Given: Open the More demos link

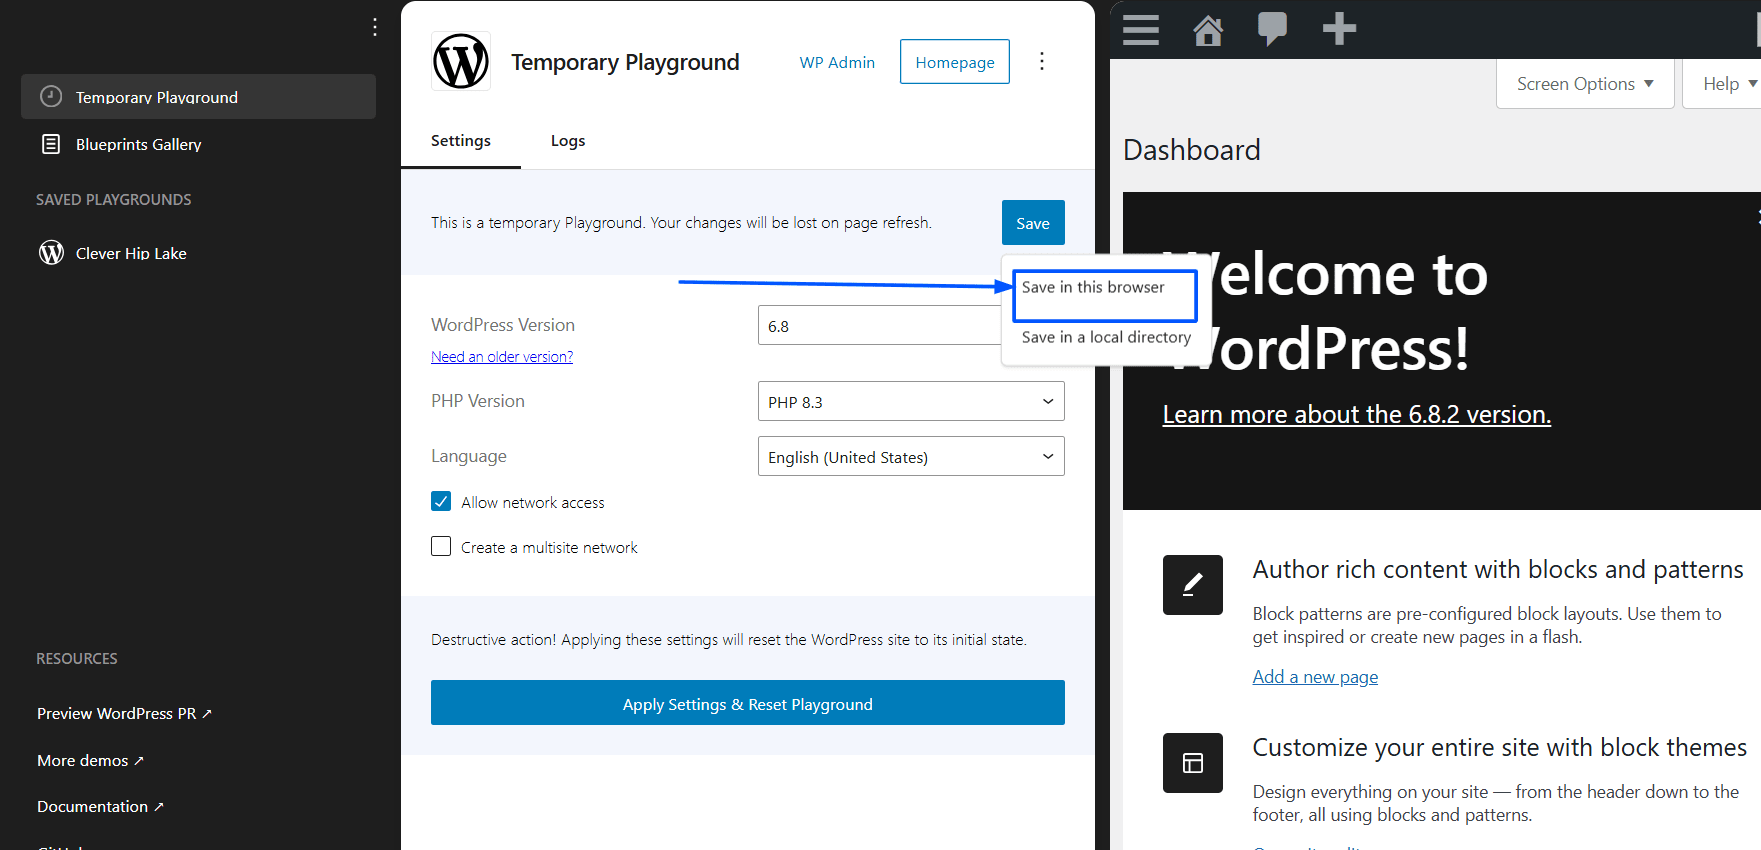Looking at the screenshot, I should click(x=90, y=761).
